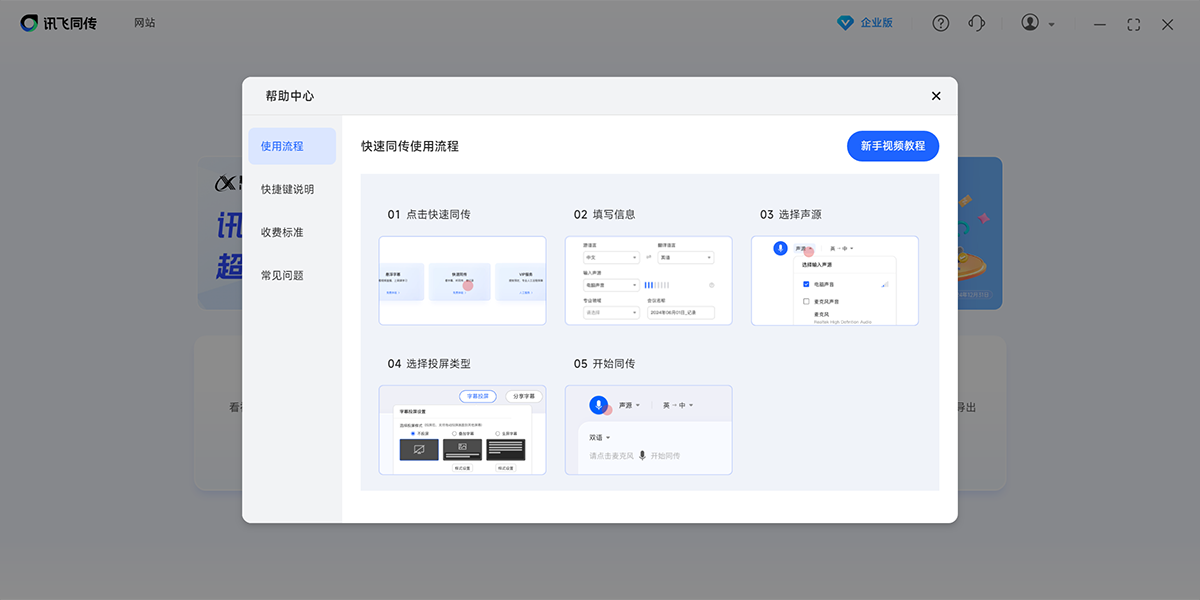This screenshot has height=600, width=1200.
Task: Open 英→中 dropdown in step 05 image
Action: 677,405
